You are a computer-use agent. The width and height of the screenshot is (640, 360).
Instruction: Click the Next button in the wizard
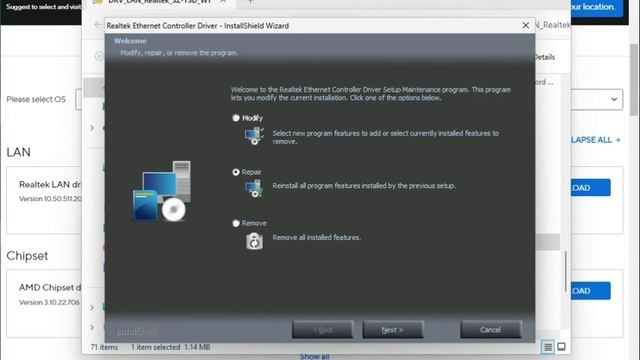[x=393, y=329]
